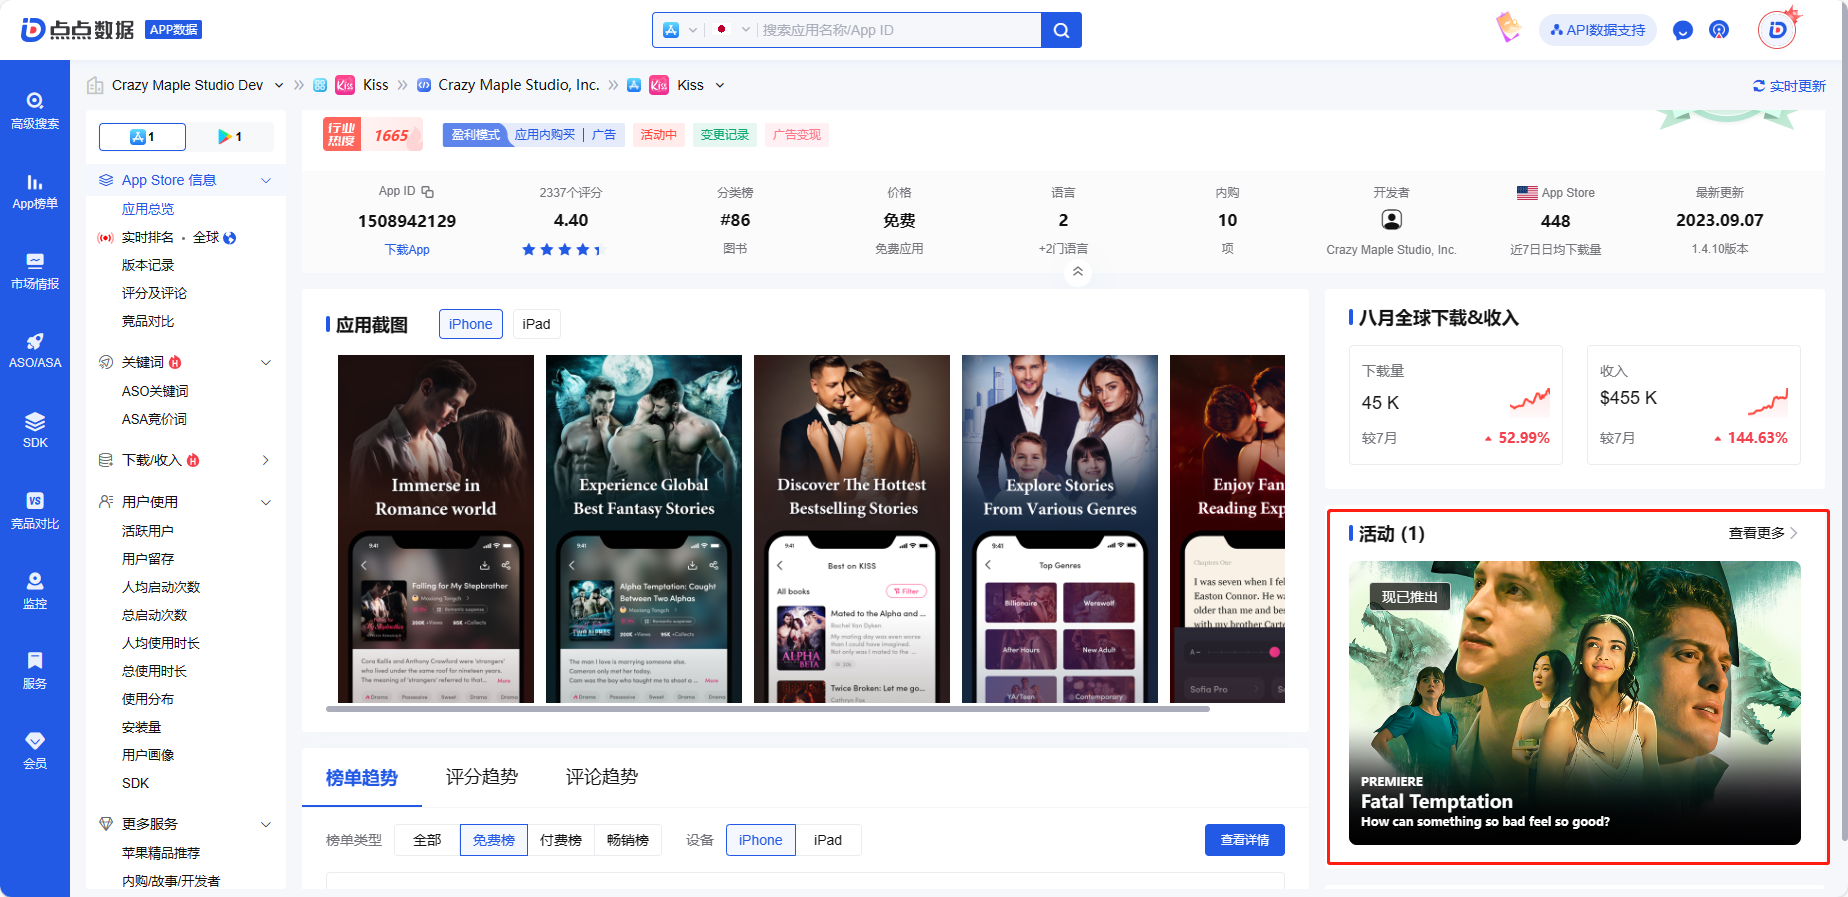1848x897 pixels.
Task: Switch screenshots to iPad
Action: pos(536,324)
